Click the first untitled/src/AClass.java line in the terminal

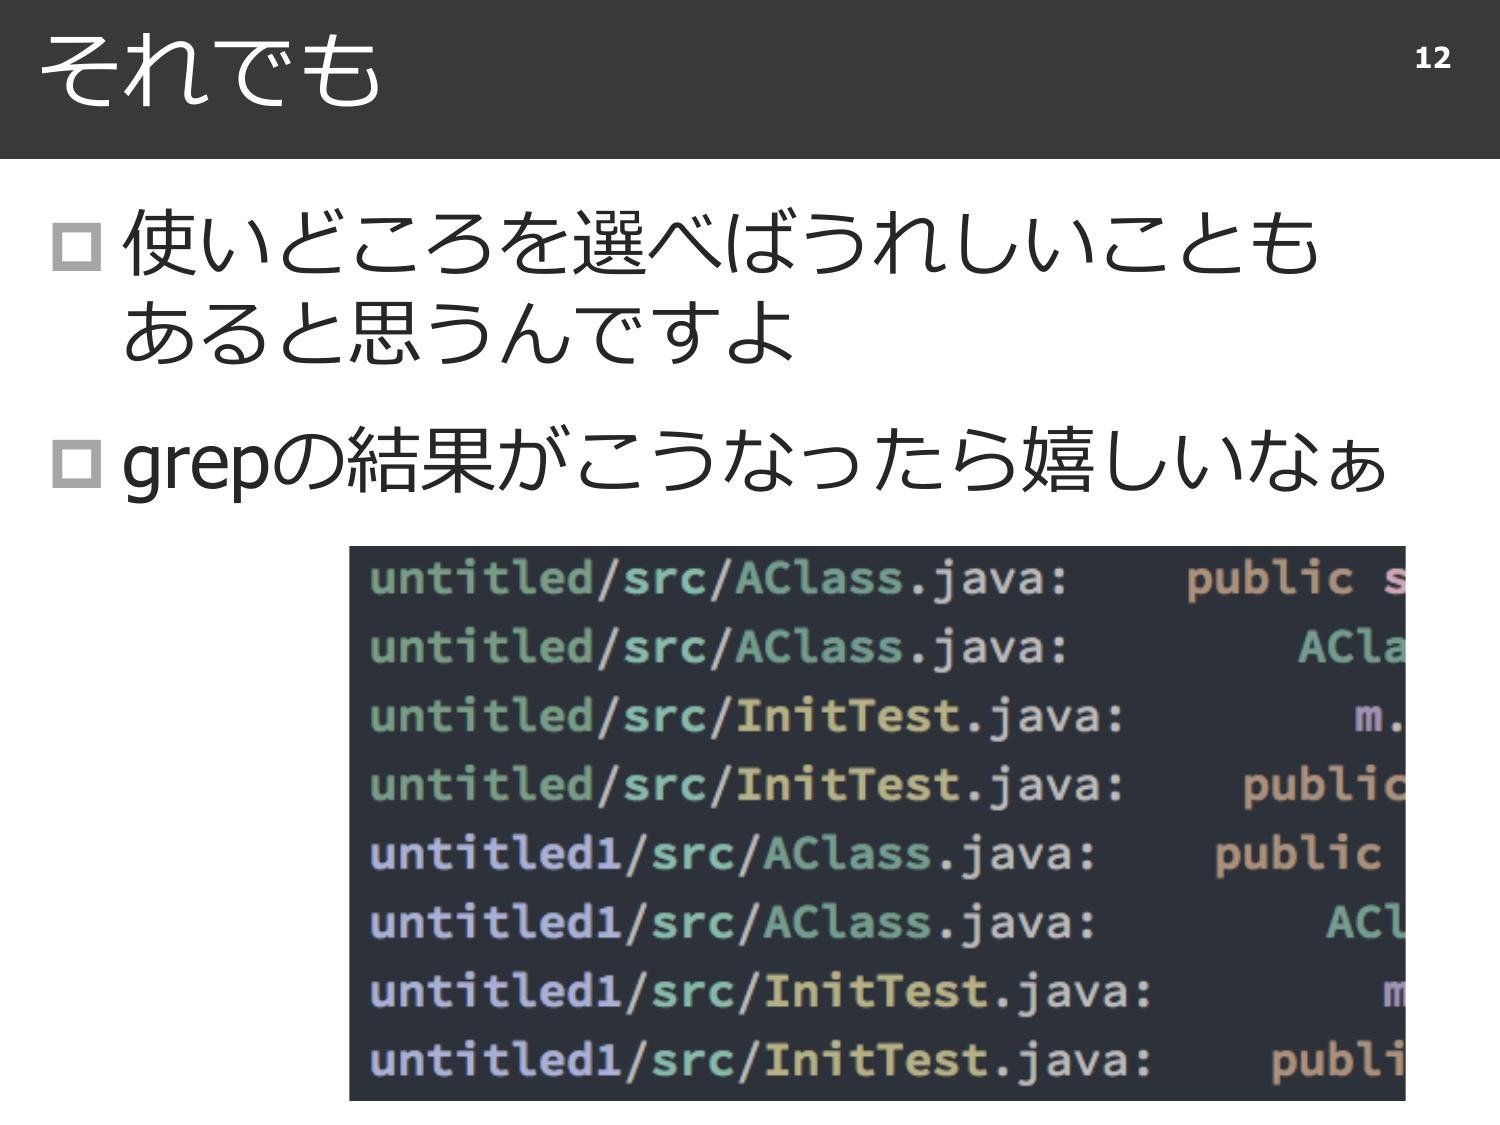[x=718, y=580]
